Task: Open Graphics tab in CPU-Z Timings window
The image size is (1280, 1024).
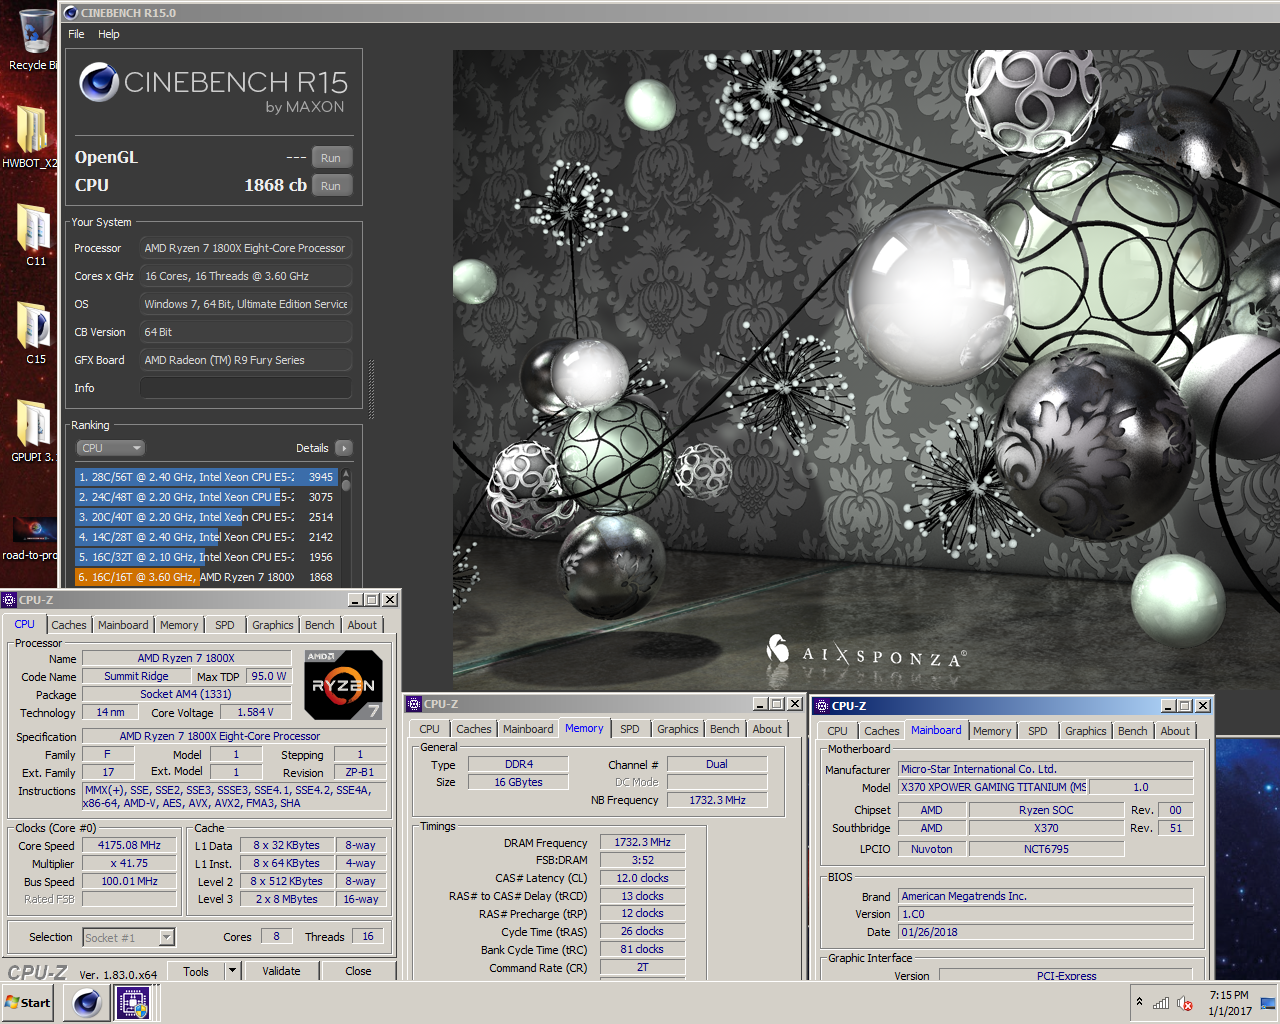Action: 678,729
